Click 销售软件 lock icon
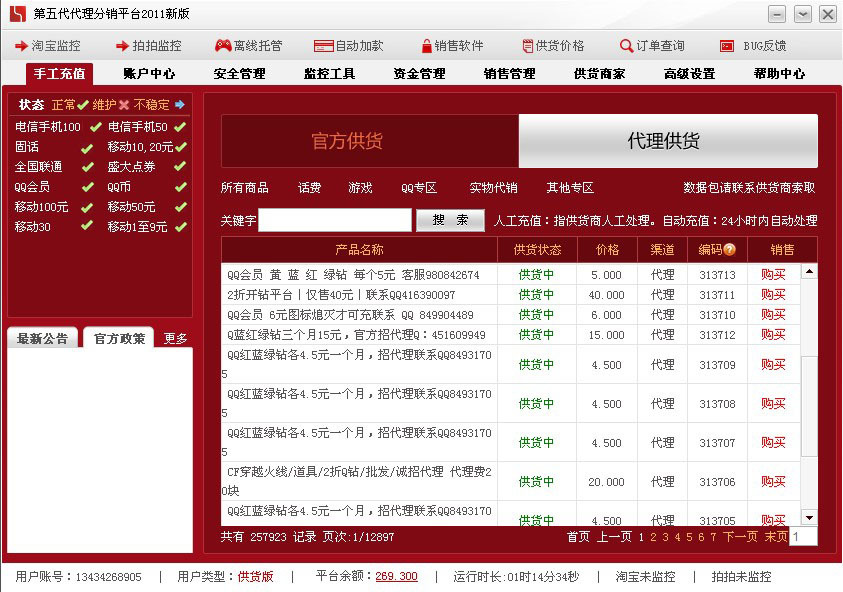The width and height of the screenshot is (843, 592). [427, 46]
